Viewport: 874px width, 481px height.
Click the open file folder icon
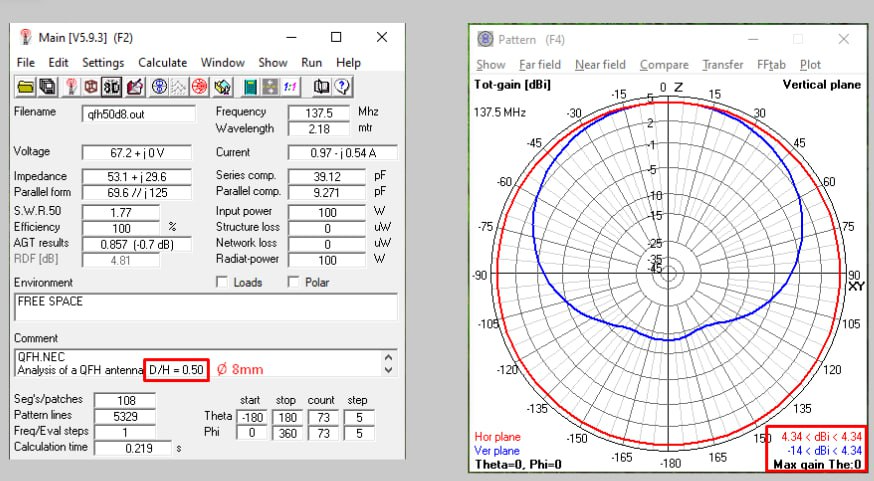(24, 86)
